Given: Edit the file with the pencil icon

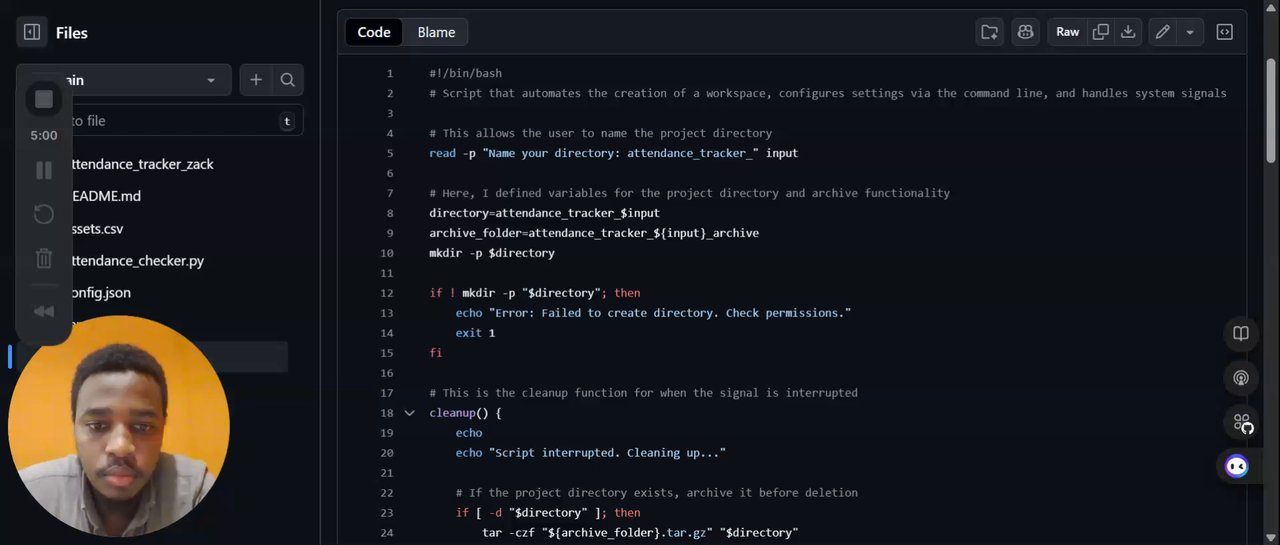Looking at the screenshot, I should coord(1163,32).
